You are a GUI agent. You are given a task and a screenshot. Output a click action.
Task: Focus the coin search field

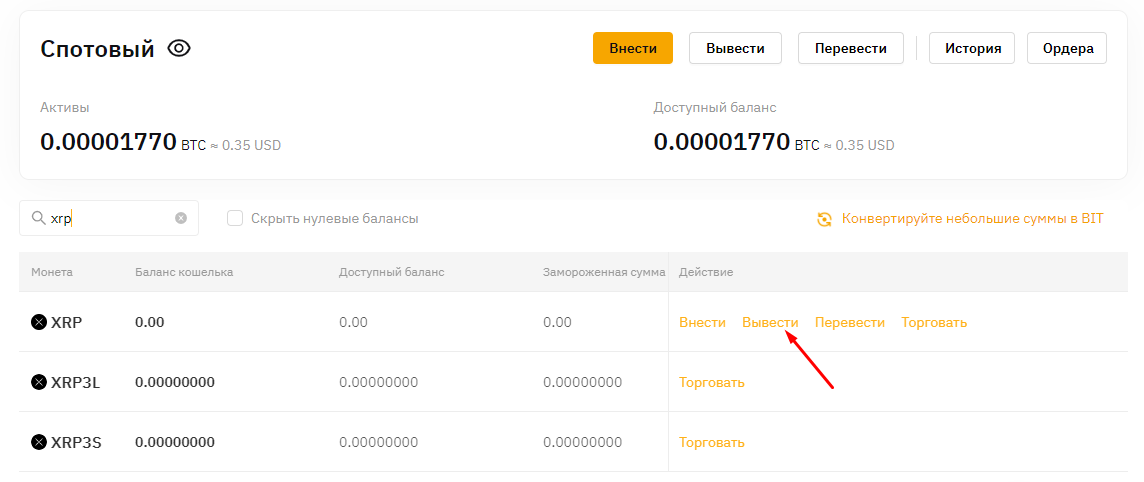[109, 218]
